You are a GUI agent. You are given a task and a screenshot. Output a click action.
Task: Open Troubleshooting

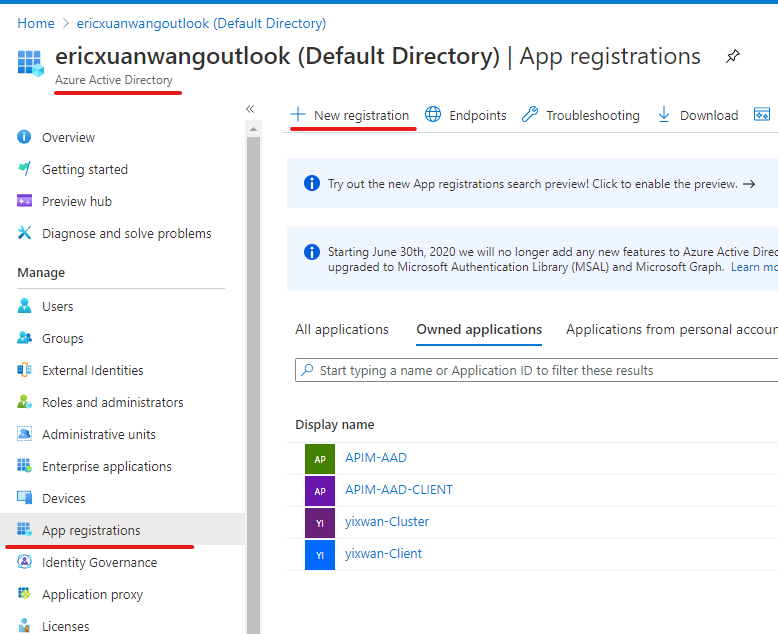(593, 116)
